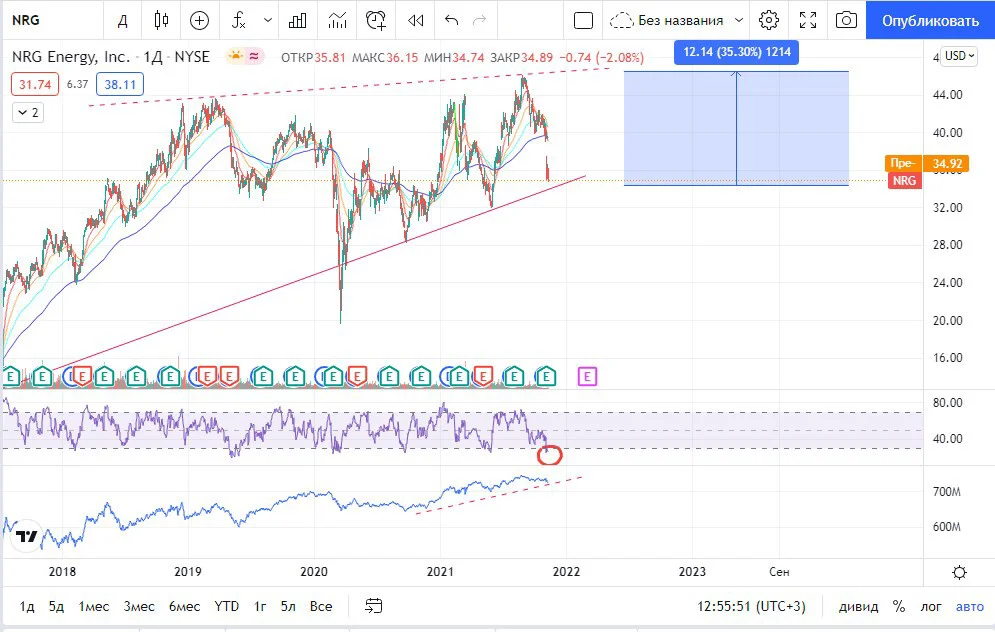
Task: Open the purple upcoming earnings E marker
Action: 587,376
